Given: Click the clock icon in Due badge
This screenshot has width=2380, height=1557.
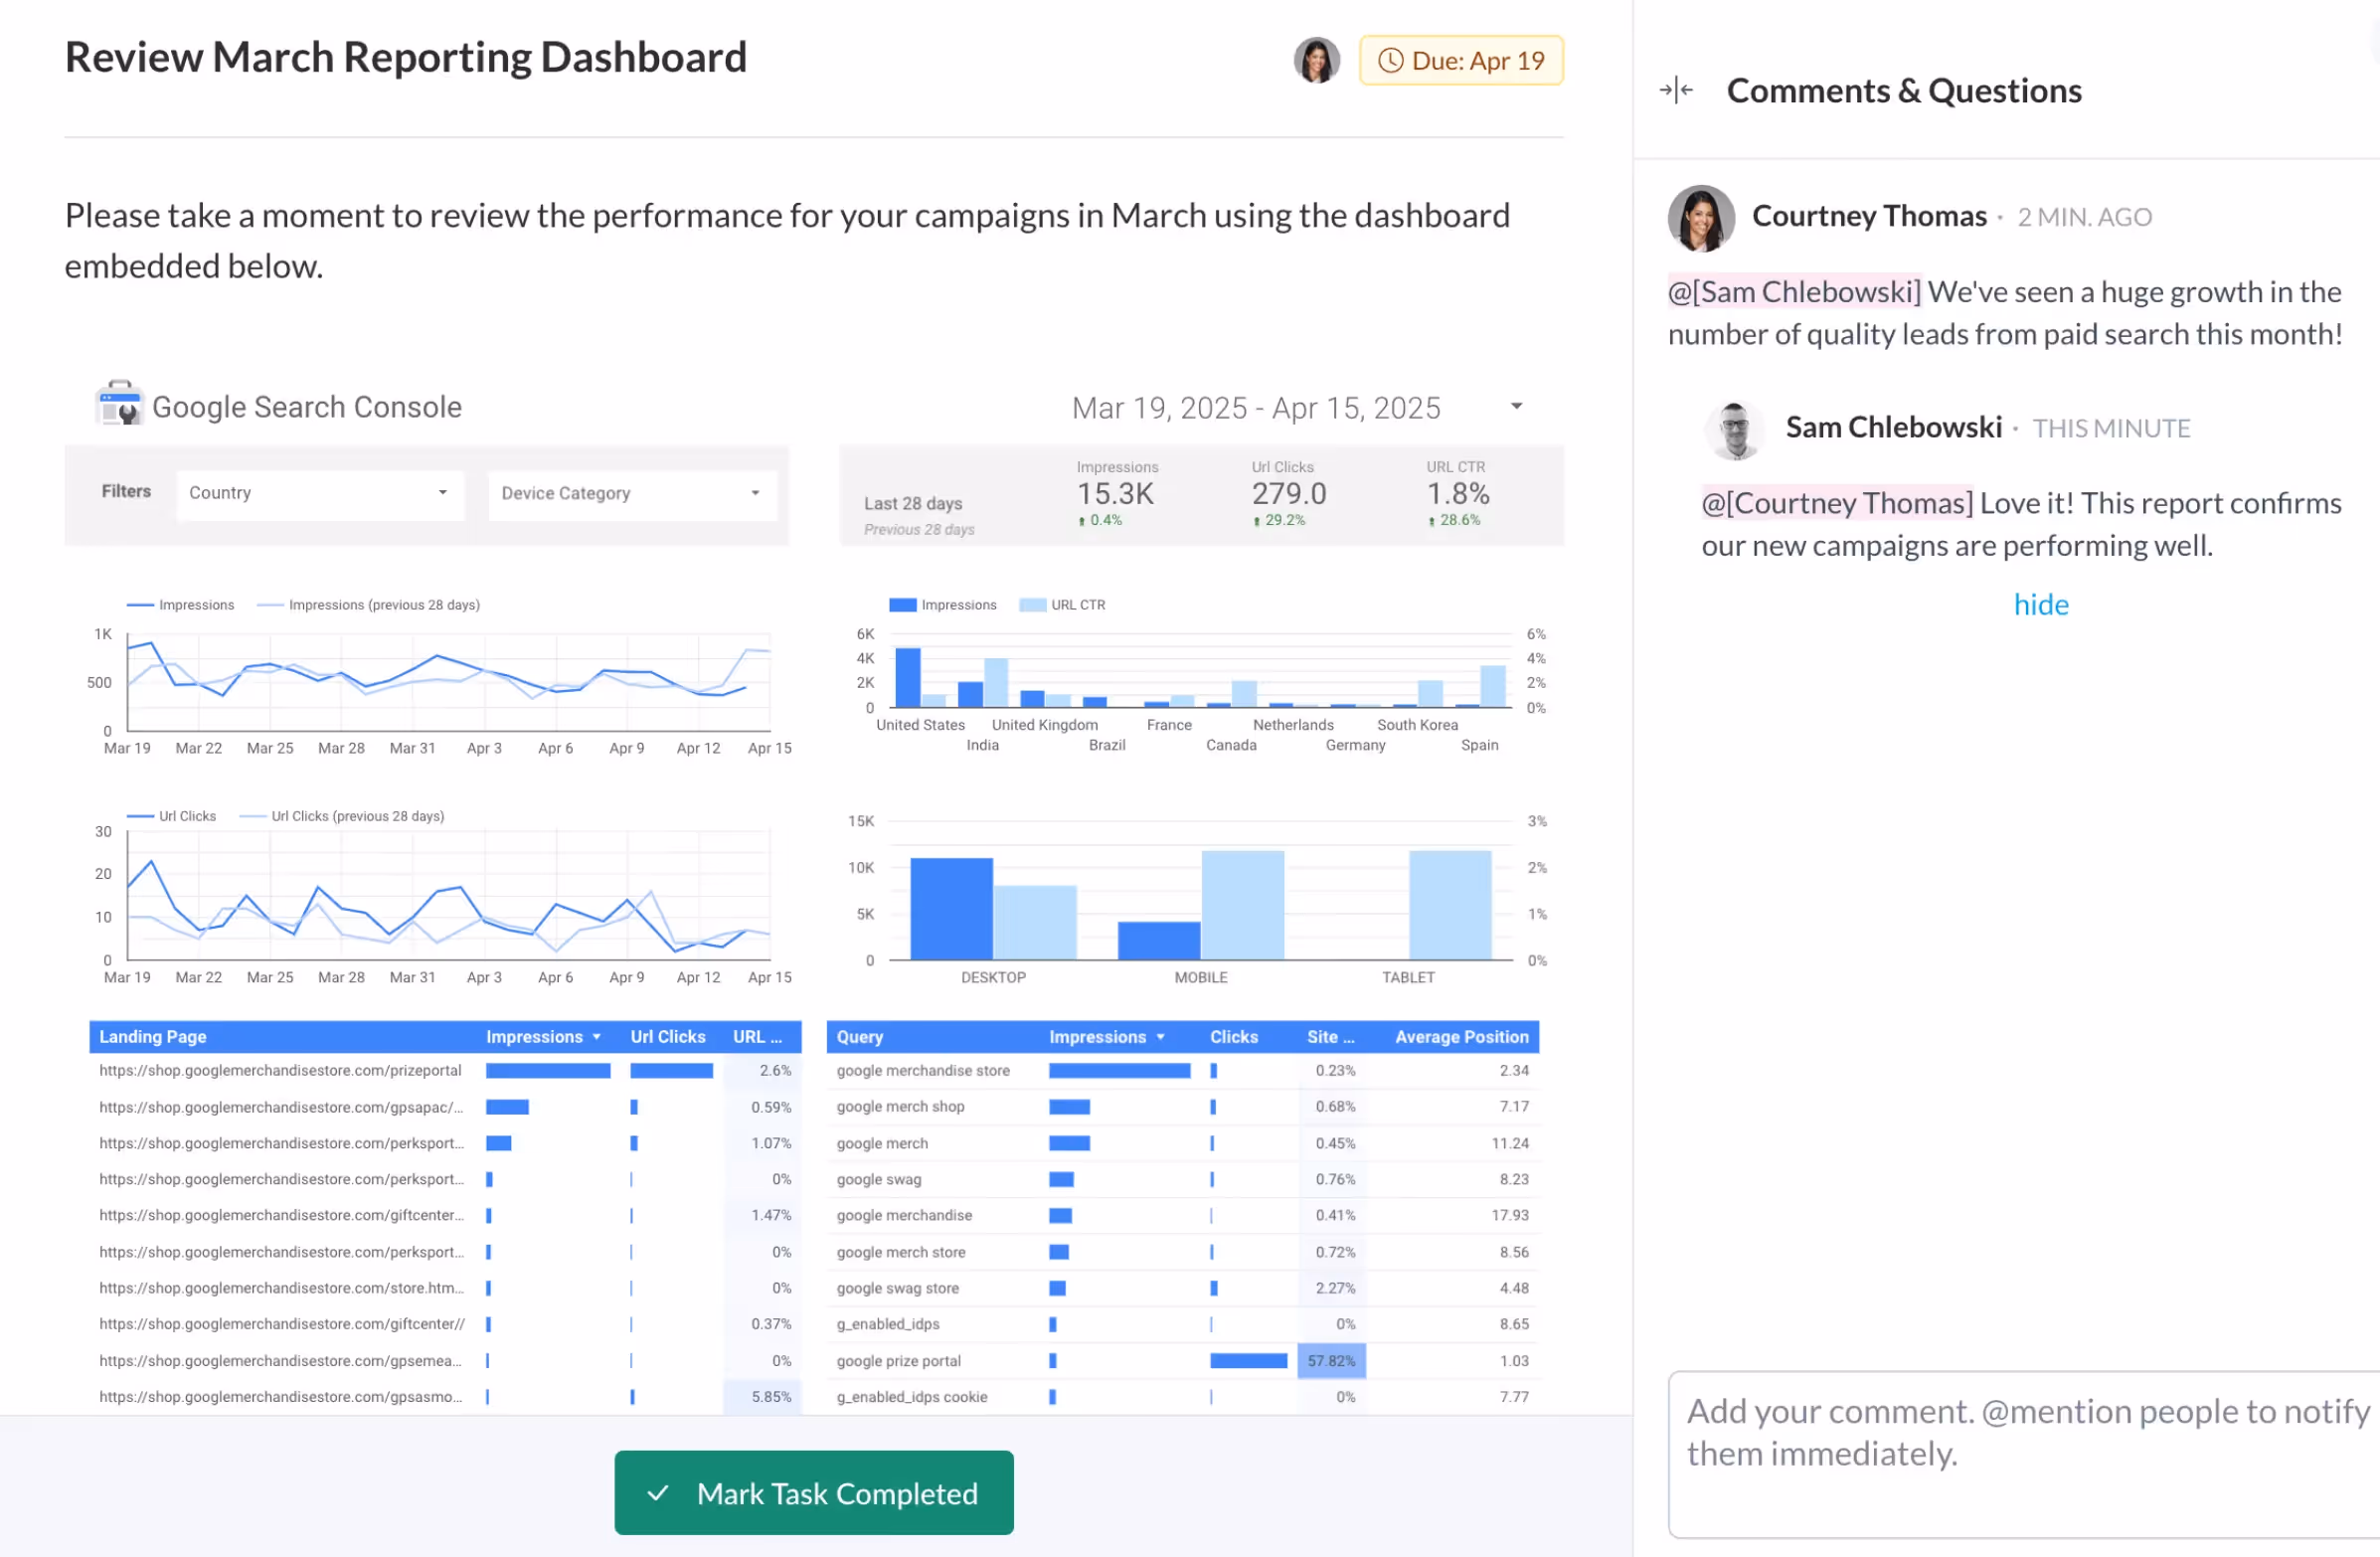Looking at the screenshot, I should point(1390,61).
